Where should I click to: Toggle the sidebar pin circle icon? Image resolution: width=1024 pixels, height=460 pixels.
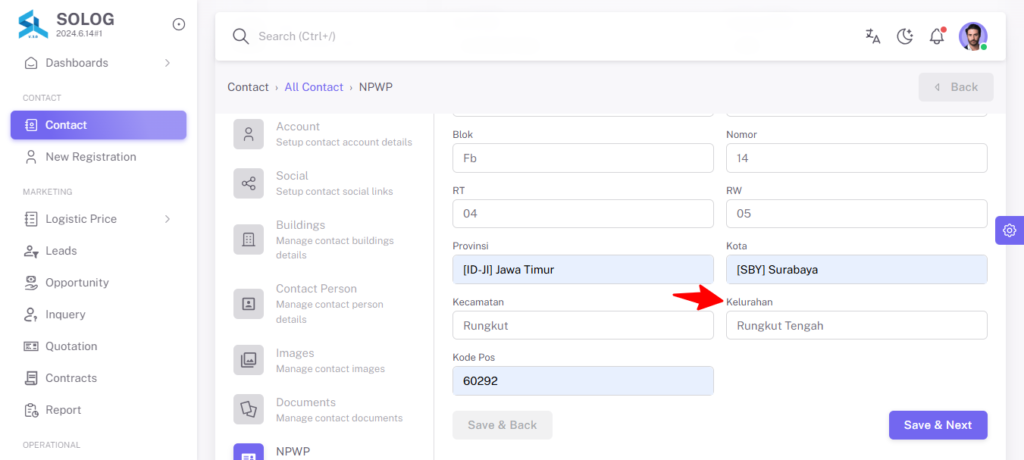click(x=178, y=24)
